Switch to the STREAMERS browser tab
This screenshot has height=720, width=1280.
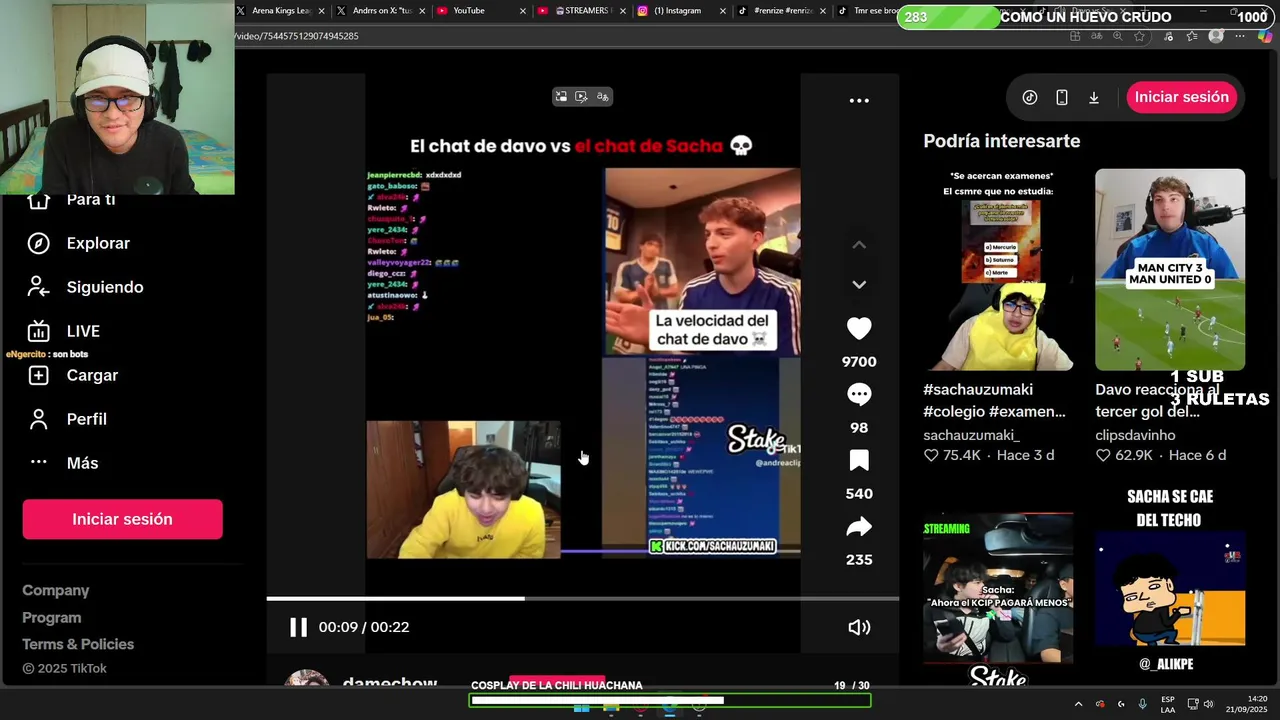[x=582, y=11]
